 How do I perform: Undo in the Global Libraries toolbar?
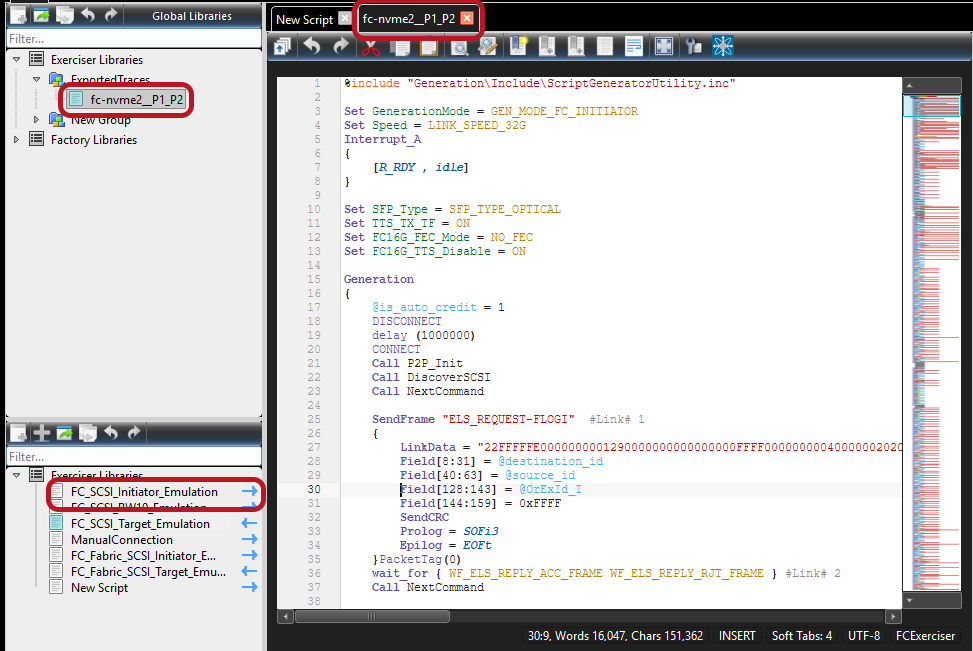[x=87, y=15]
